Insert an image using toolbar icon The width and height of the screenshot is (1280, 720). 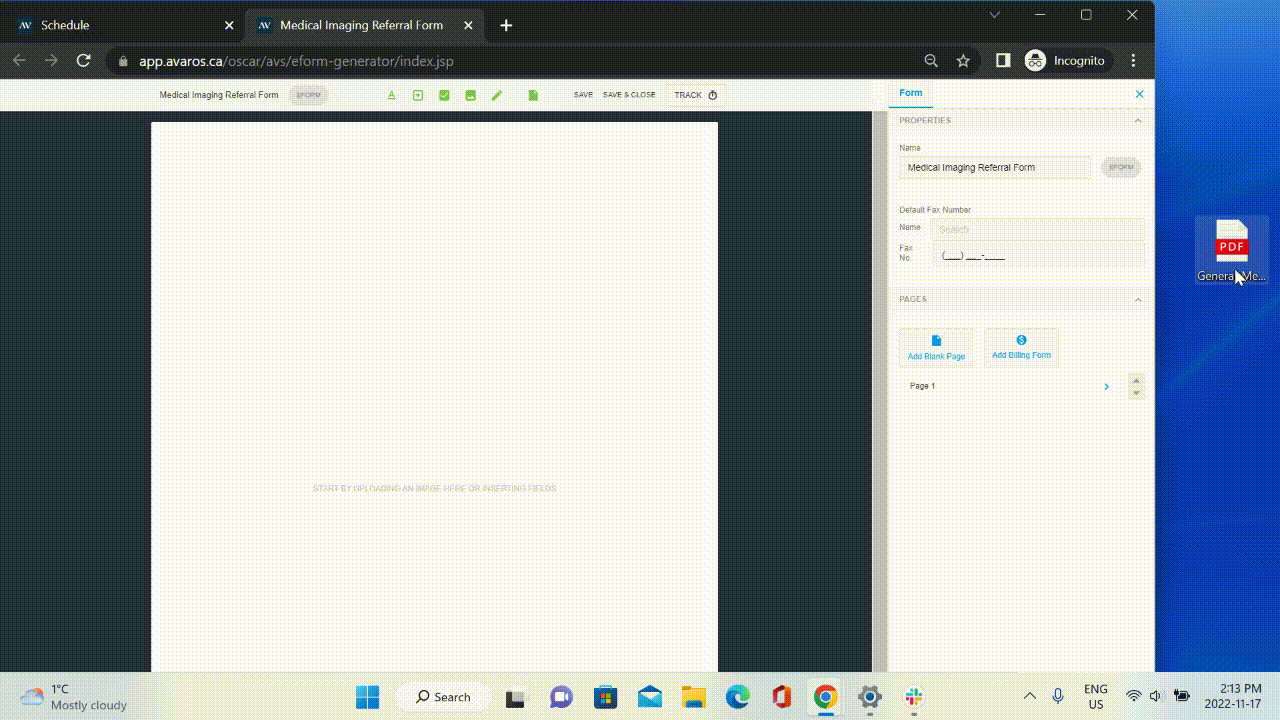point(470,95)
